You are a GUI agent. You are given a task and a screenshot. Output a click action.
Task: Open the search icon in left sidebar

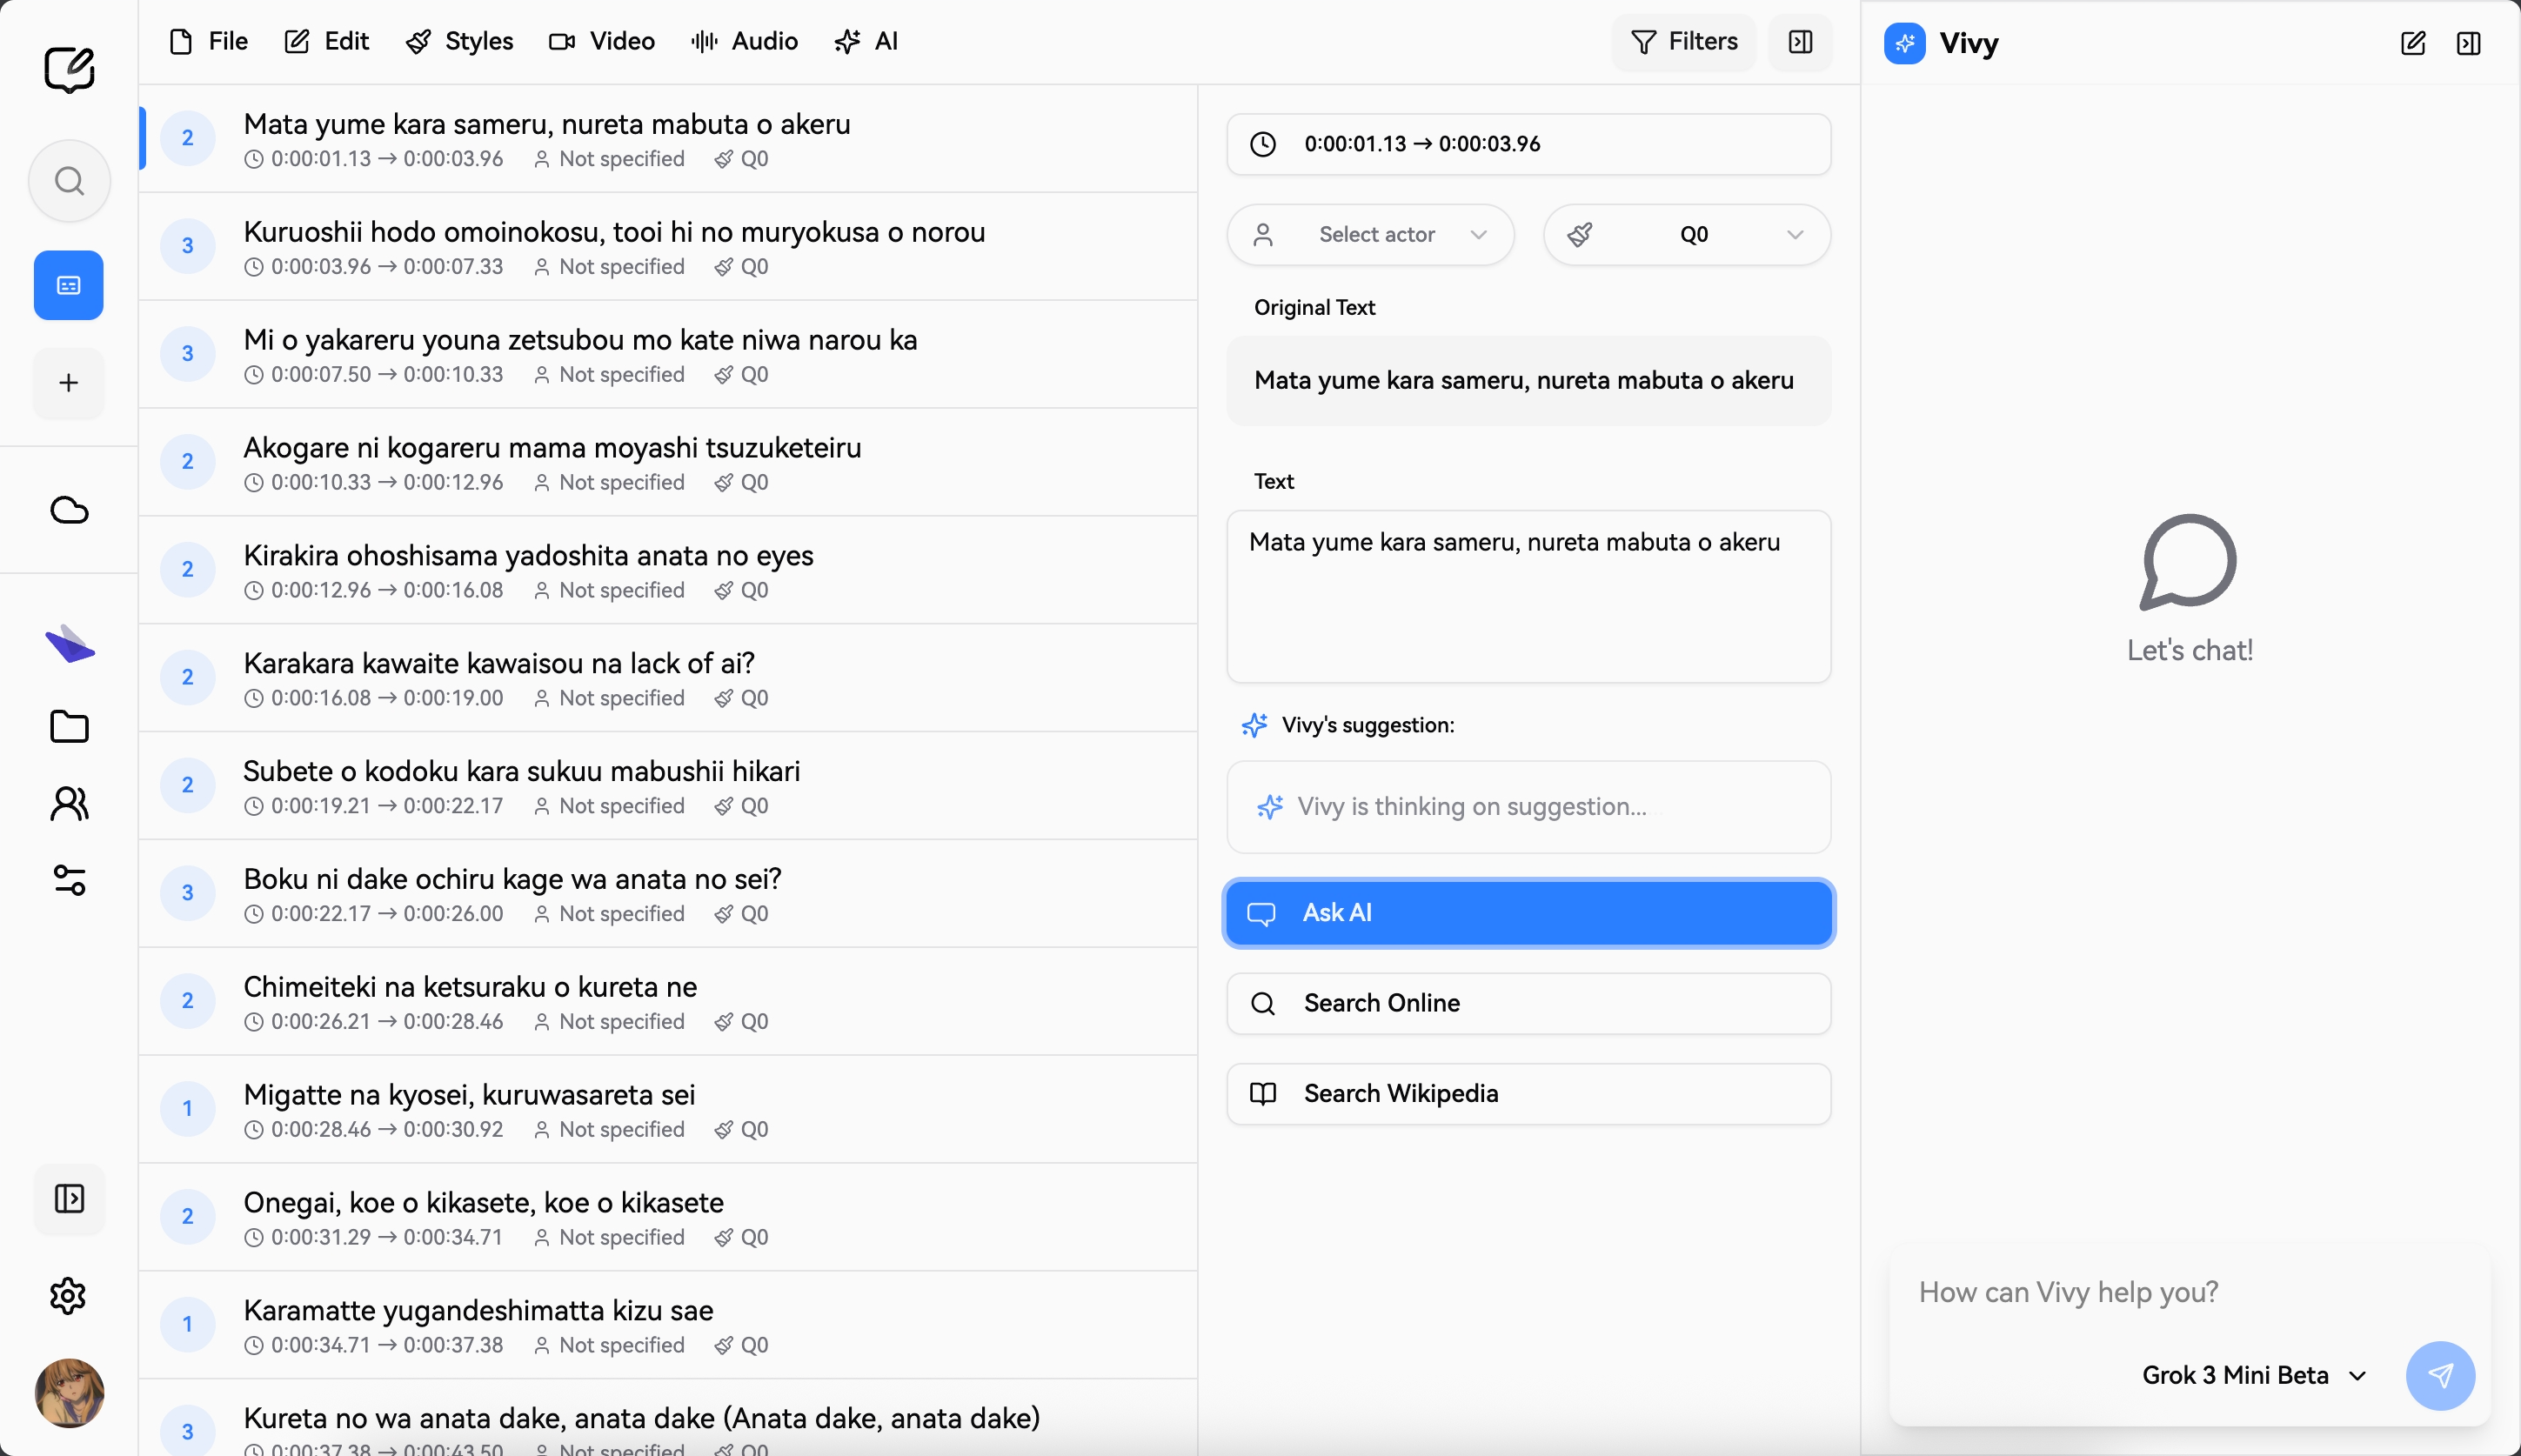pyautogui.click(x=69, y=181)
